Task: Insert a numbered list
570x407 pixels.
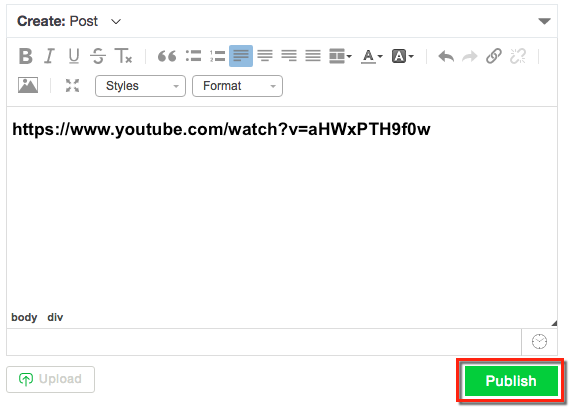Action: pyautogui.click(x=217, y=56)
